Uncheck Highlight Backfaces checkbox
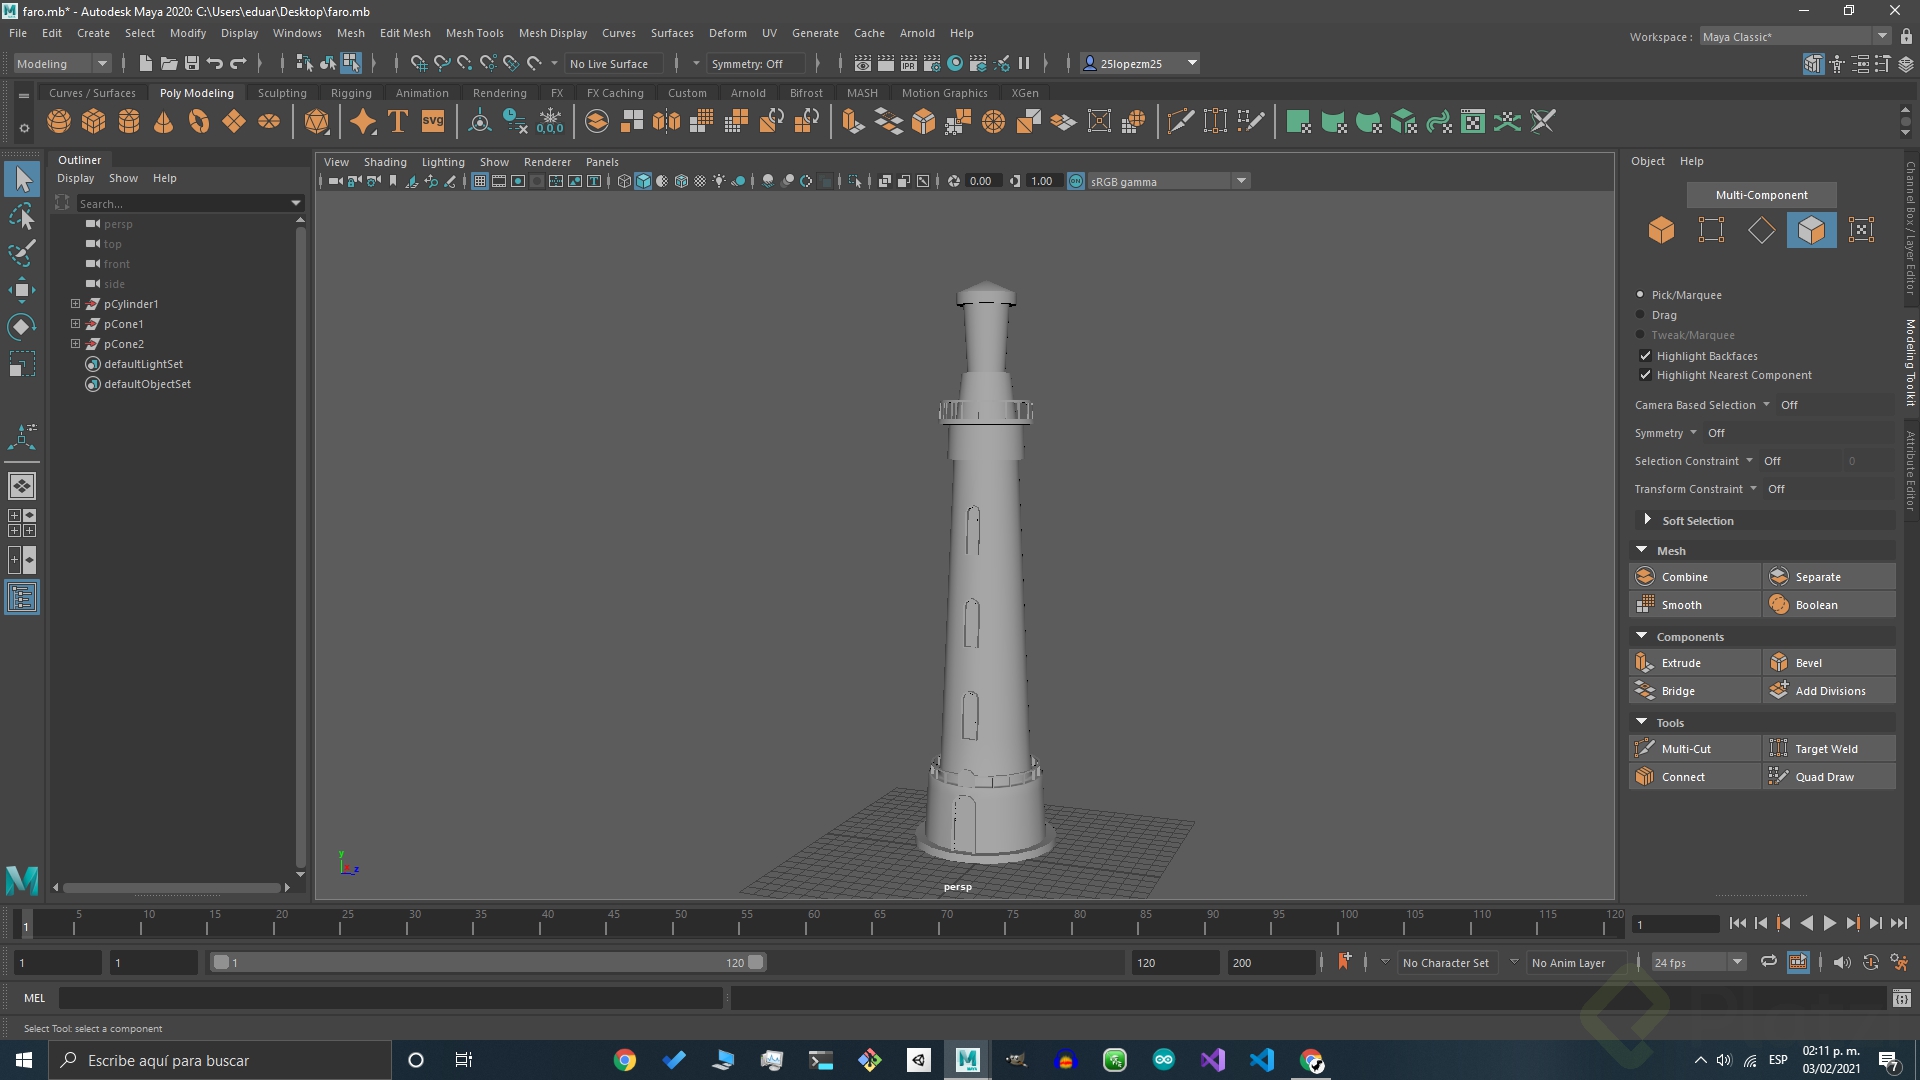This screenshot has width=1920, height=1080. [x=1645, y=356]
